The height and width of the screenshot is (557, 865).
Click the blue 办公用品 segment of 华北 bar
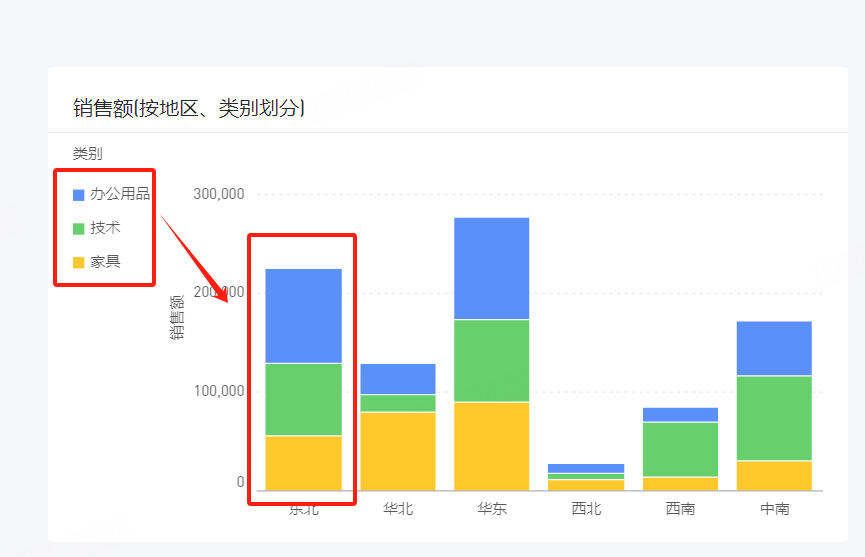397,379
